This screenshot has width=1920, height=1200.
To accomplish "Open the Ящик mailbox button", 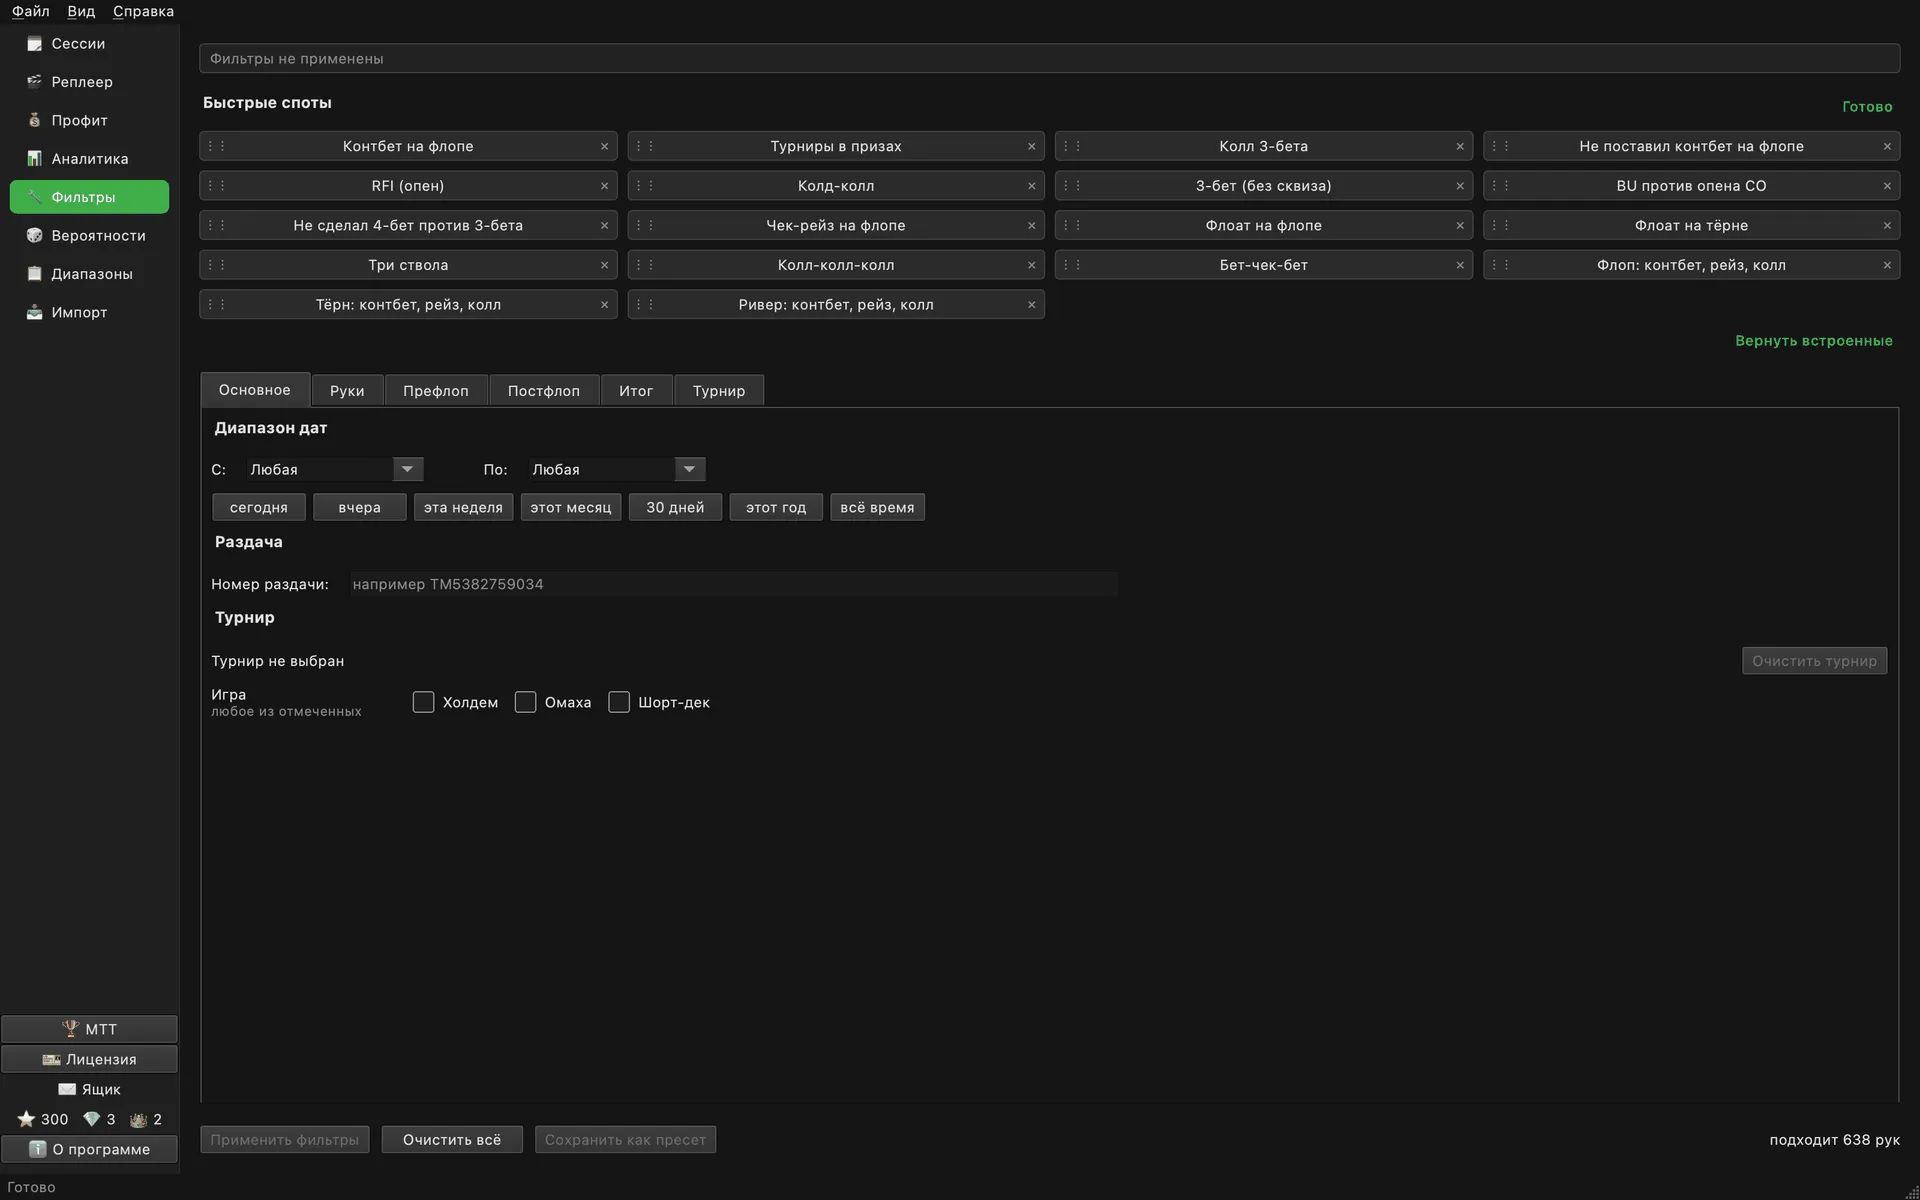I will pyautogui.click(x=89, y=1089).
